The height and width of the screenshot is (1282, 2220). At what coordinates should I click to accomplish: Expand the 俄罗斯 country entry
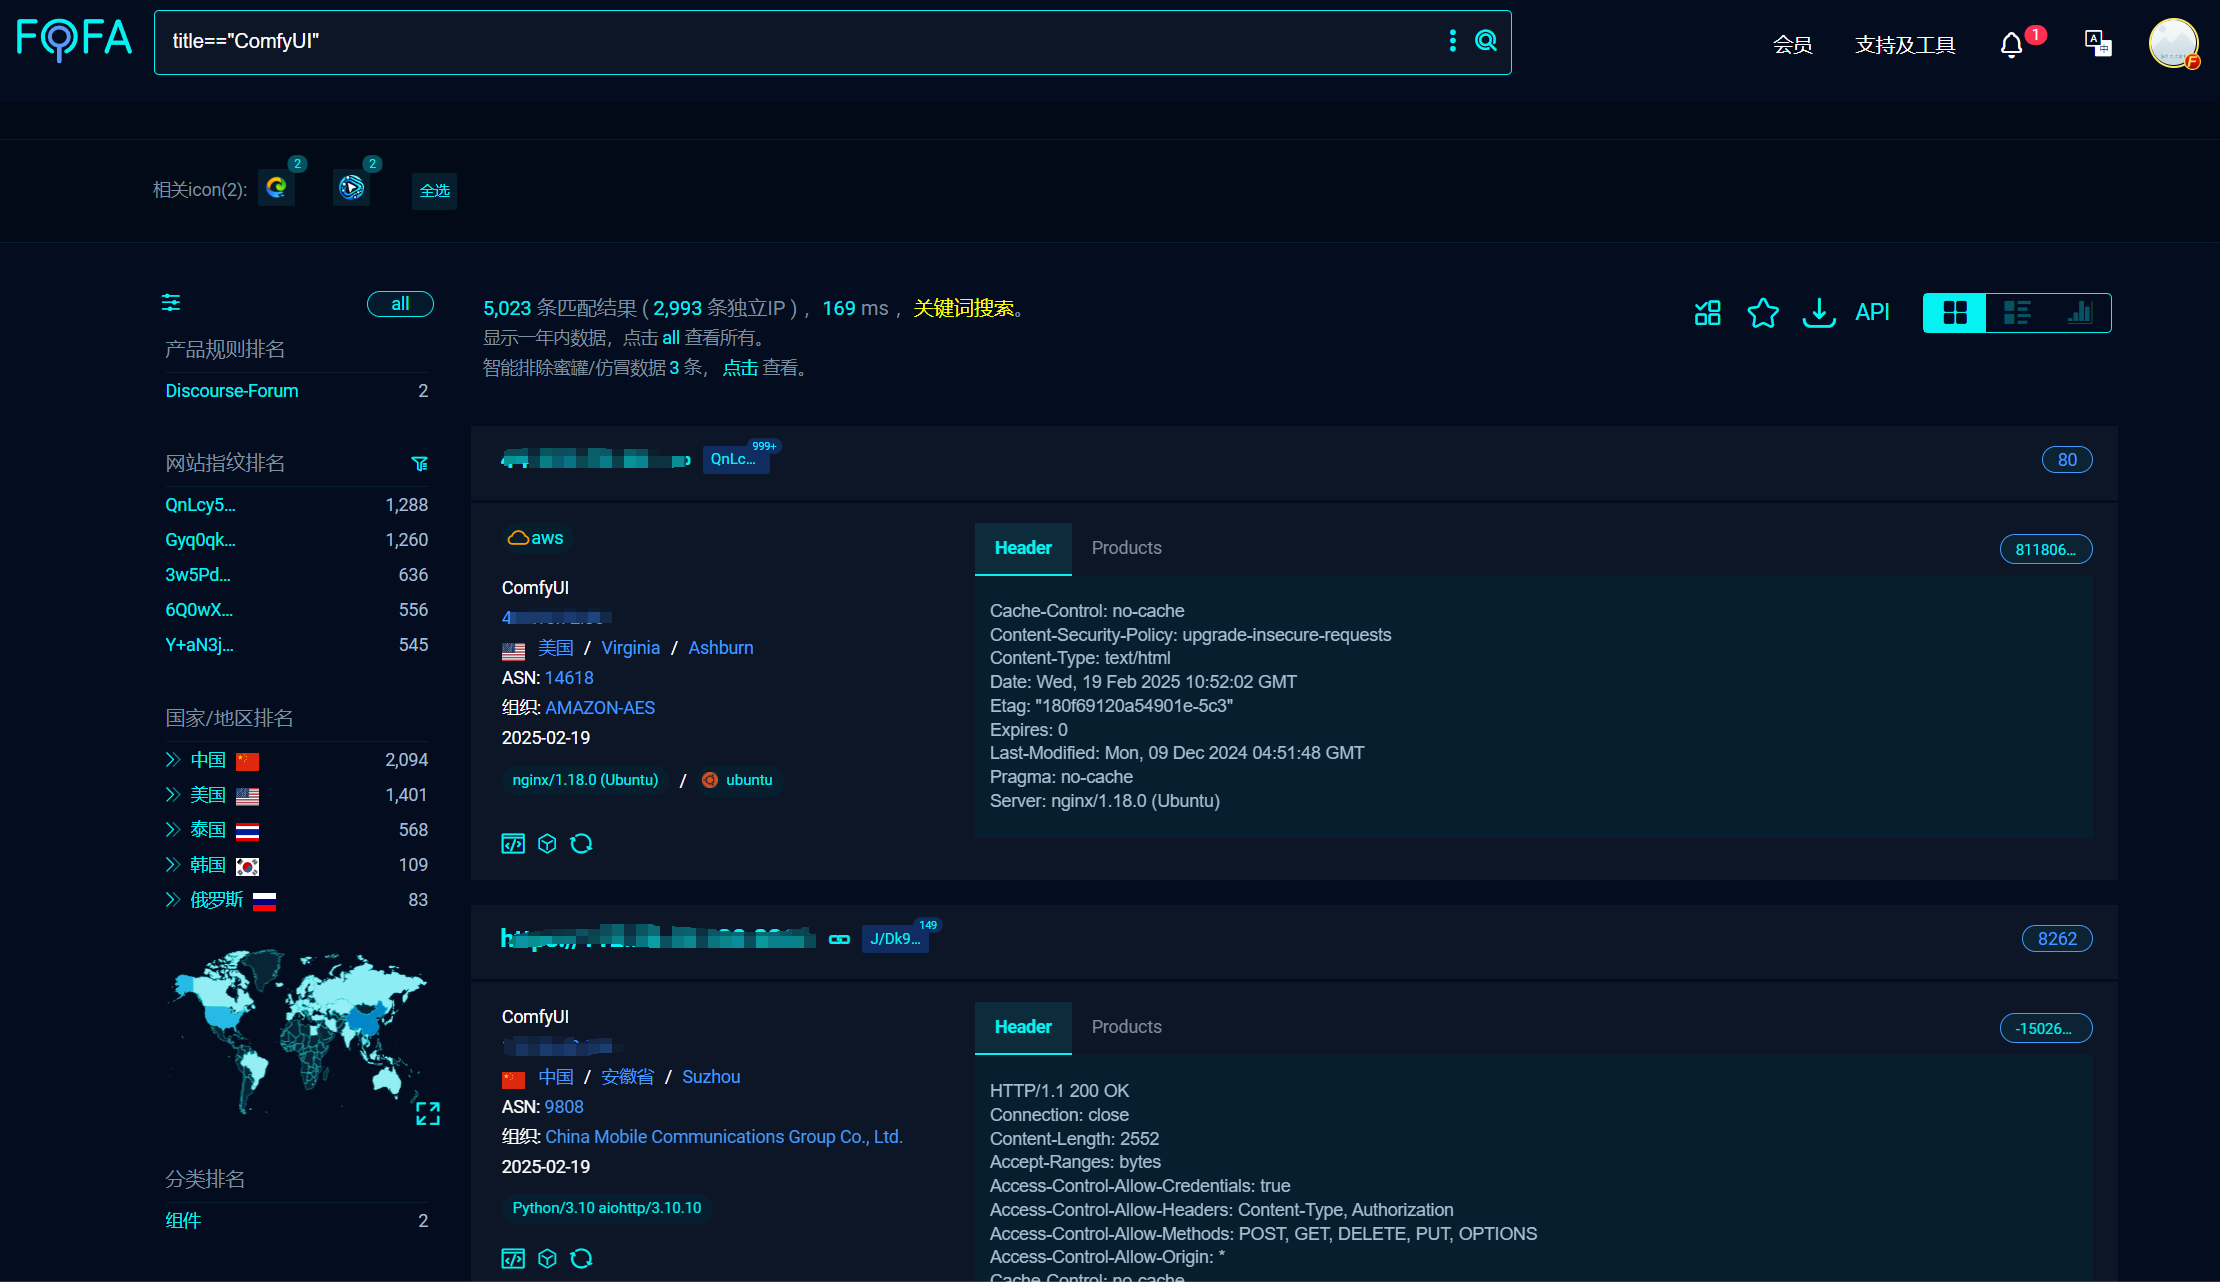[173, 900]
